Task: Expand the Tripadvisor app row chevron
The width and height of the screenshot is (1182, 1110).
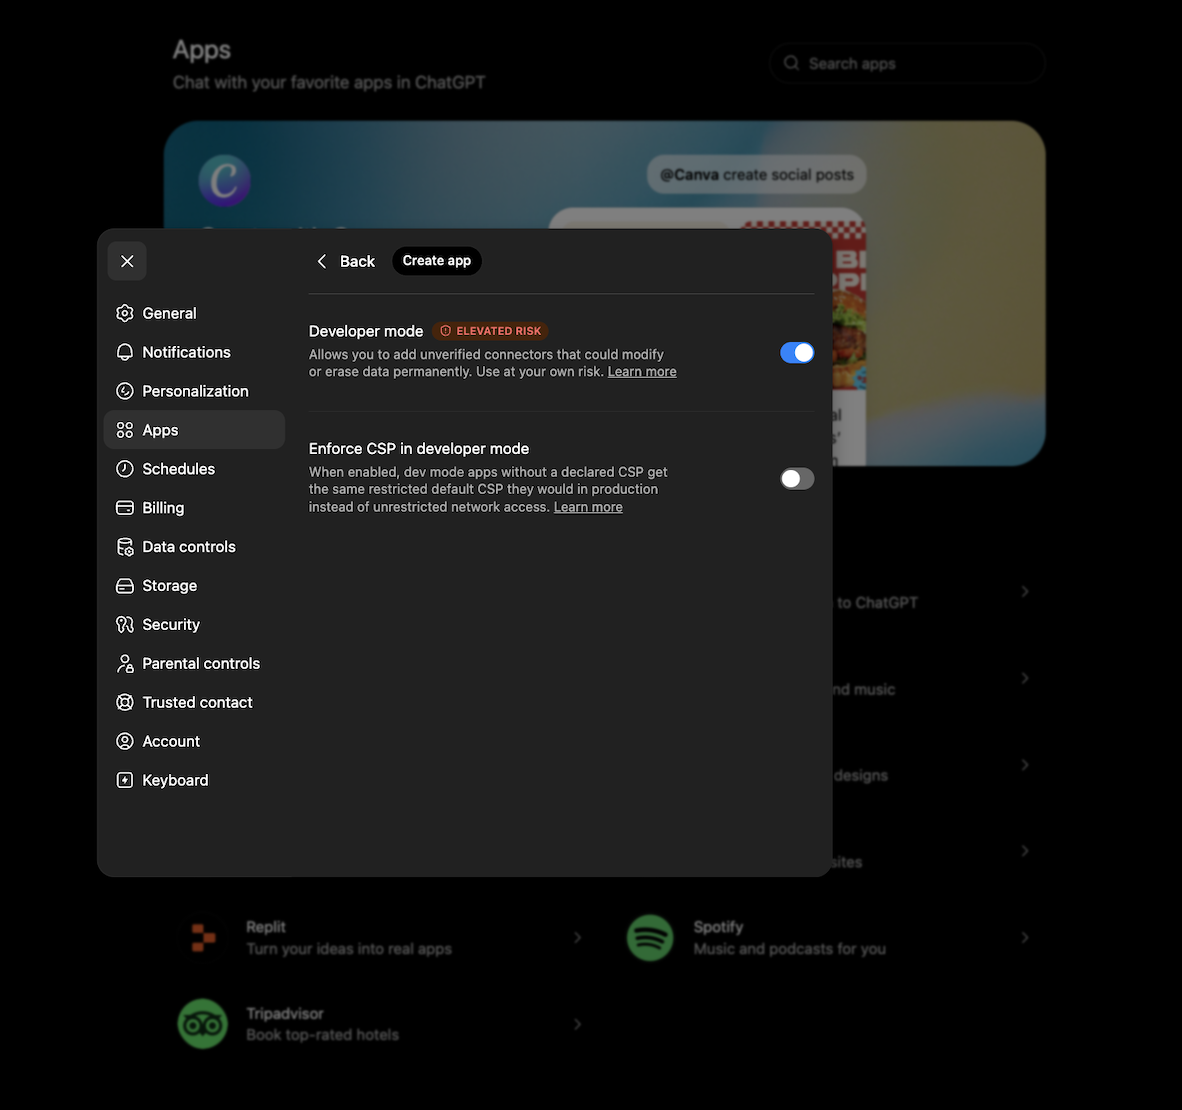Action: click(577, 1024)
